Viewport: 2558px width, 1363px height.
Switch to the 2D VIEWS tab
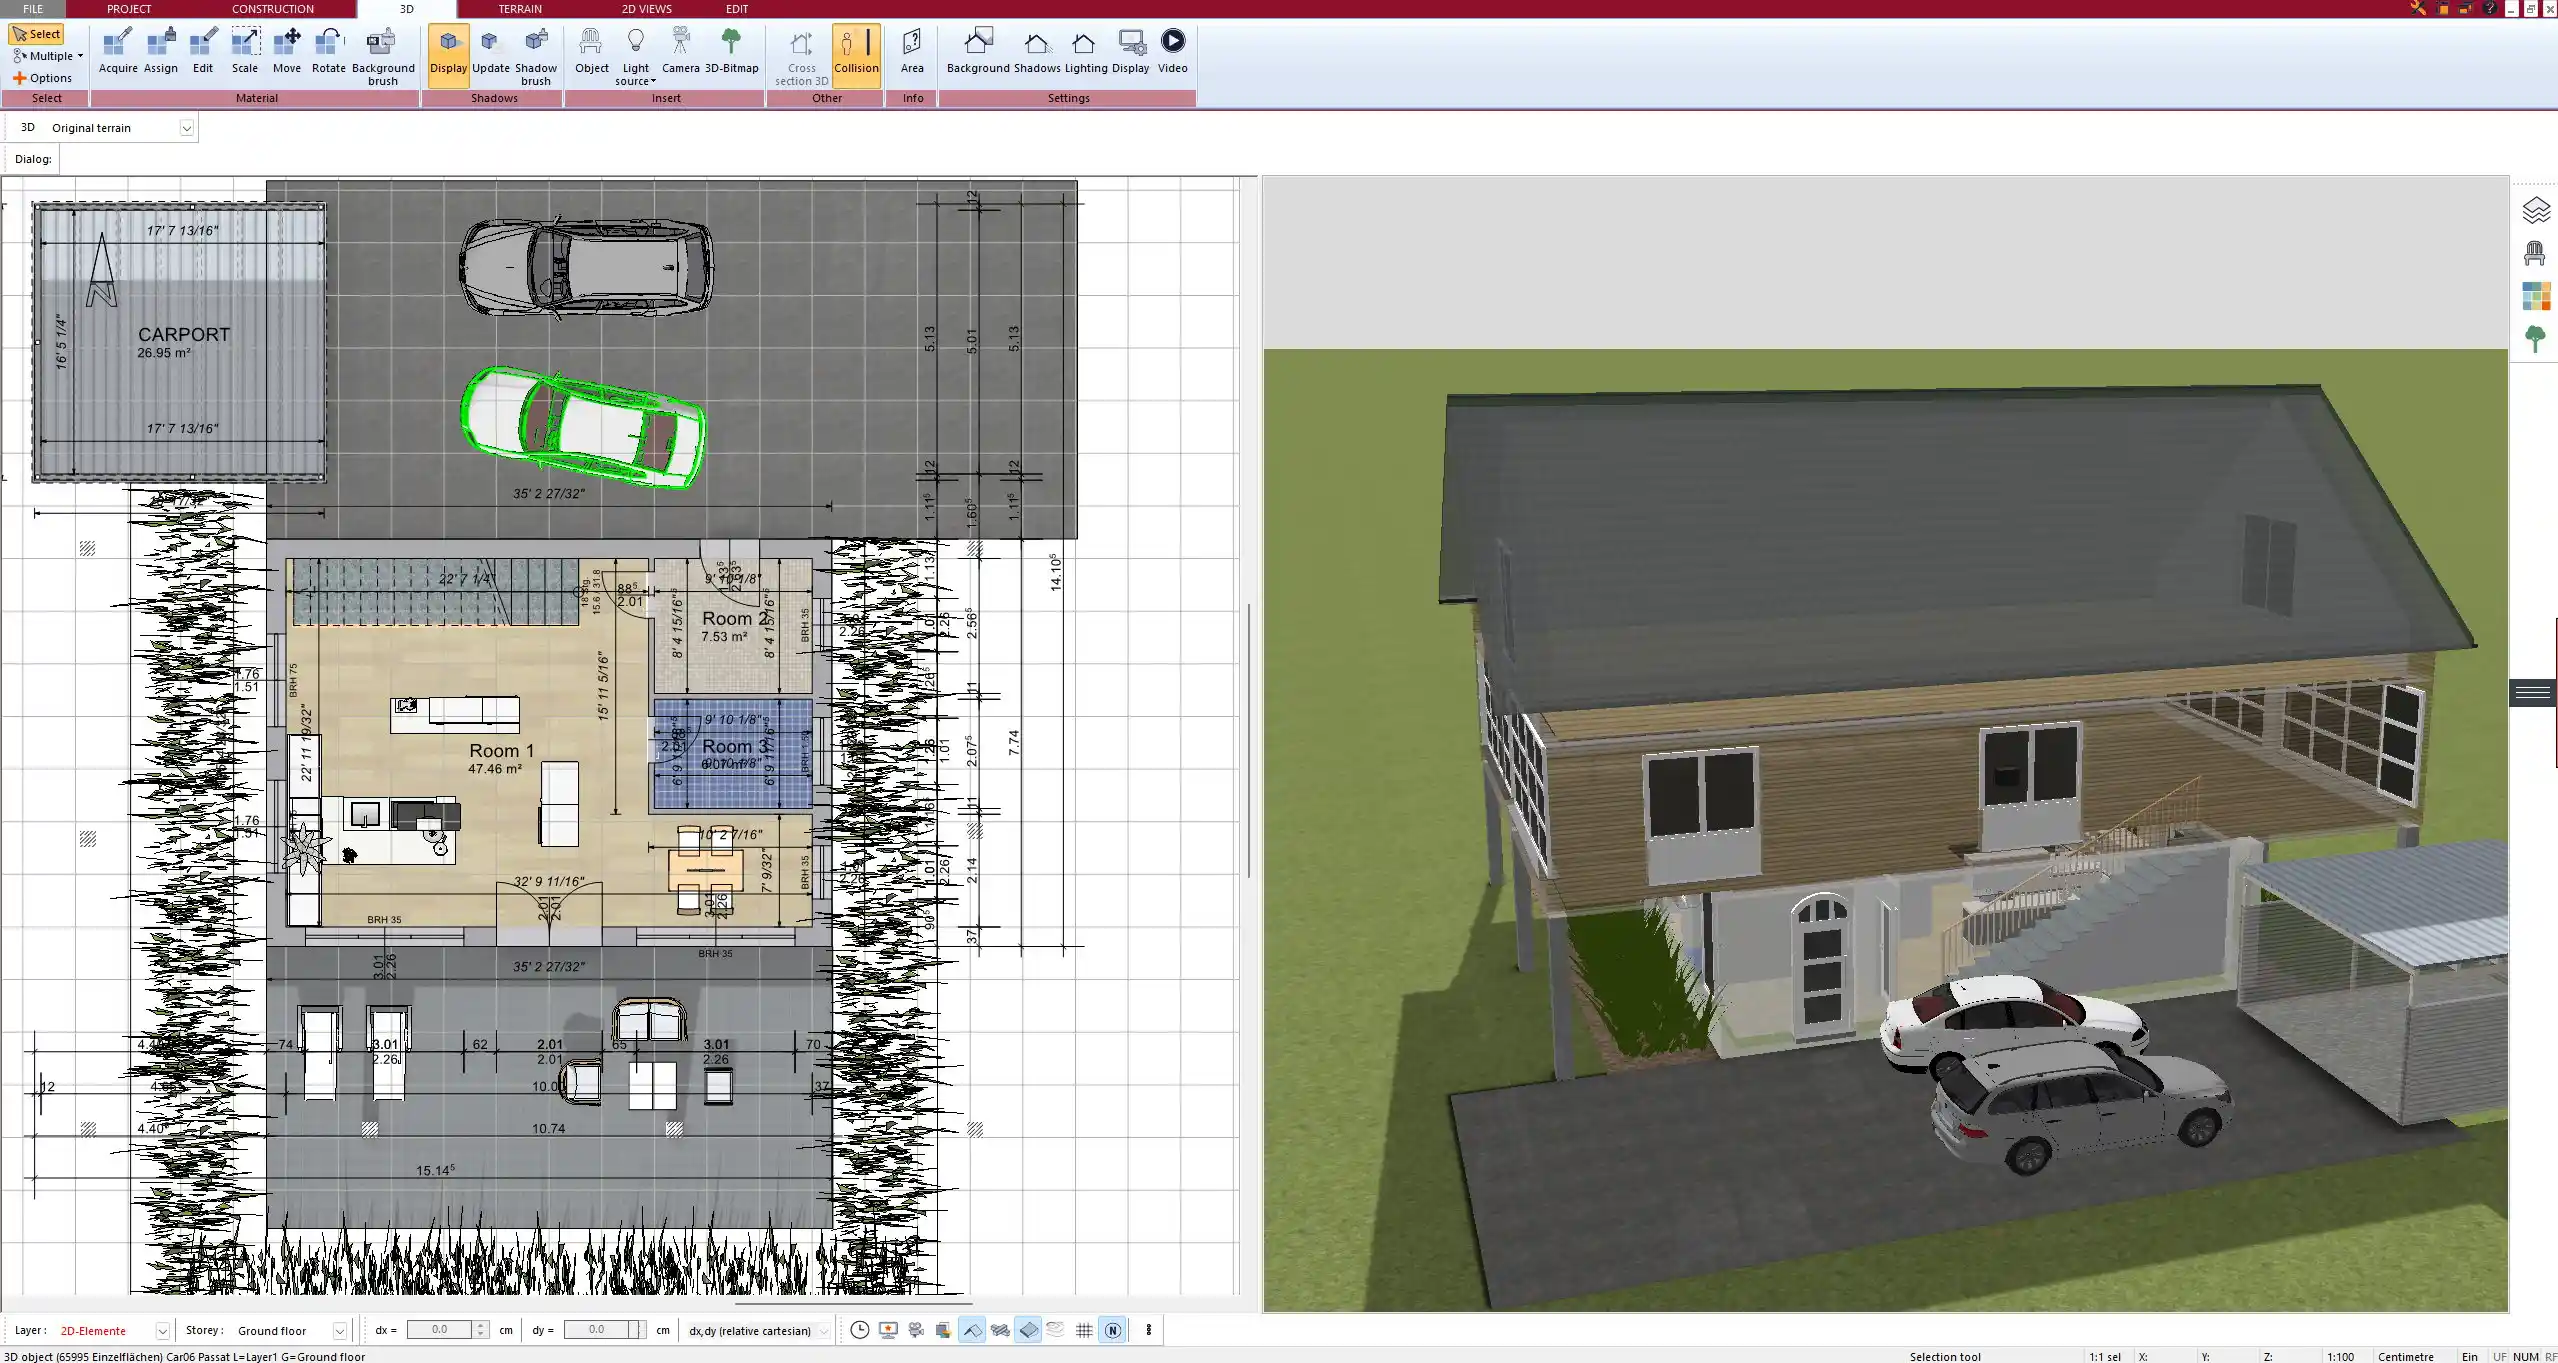coord(647,9)
